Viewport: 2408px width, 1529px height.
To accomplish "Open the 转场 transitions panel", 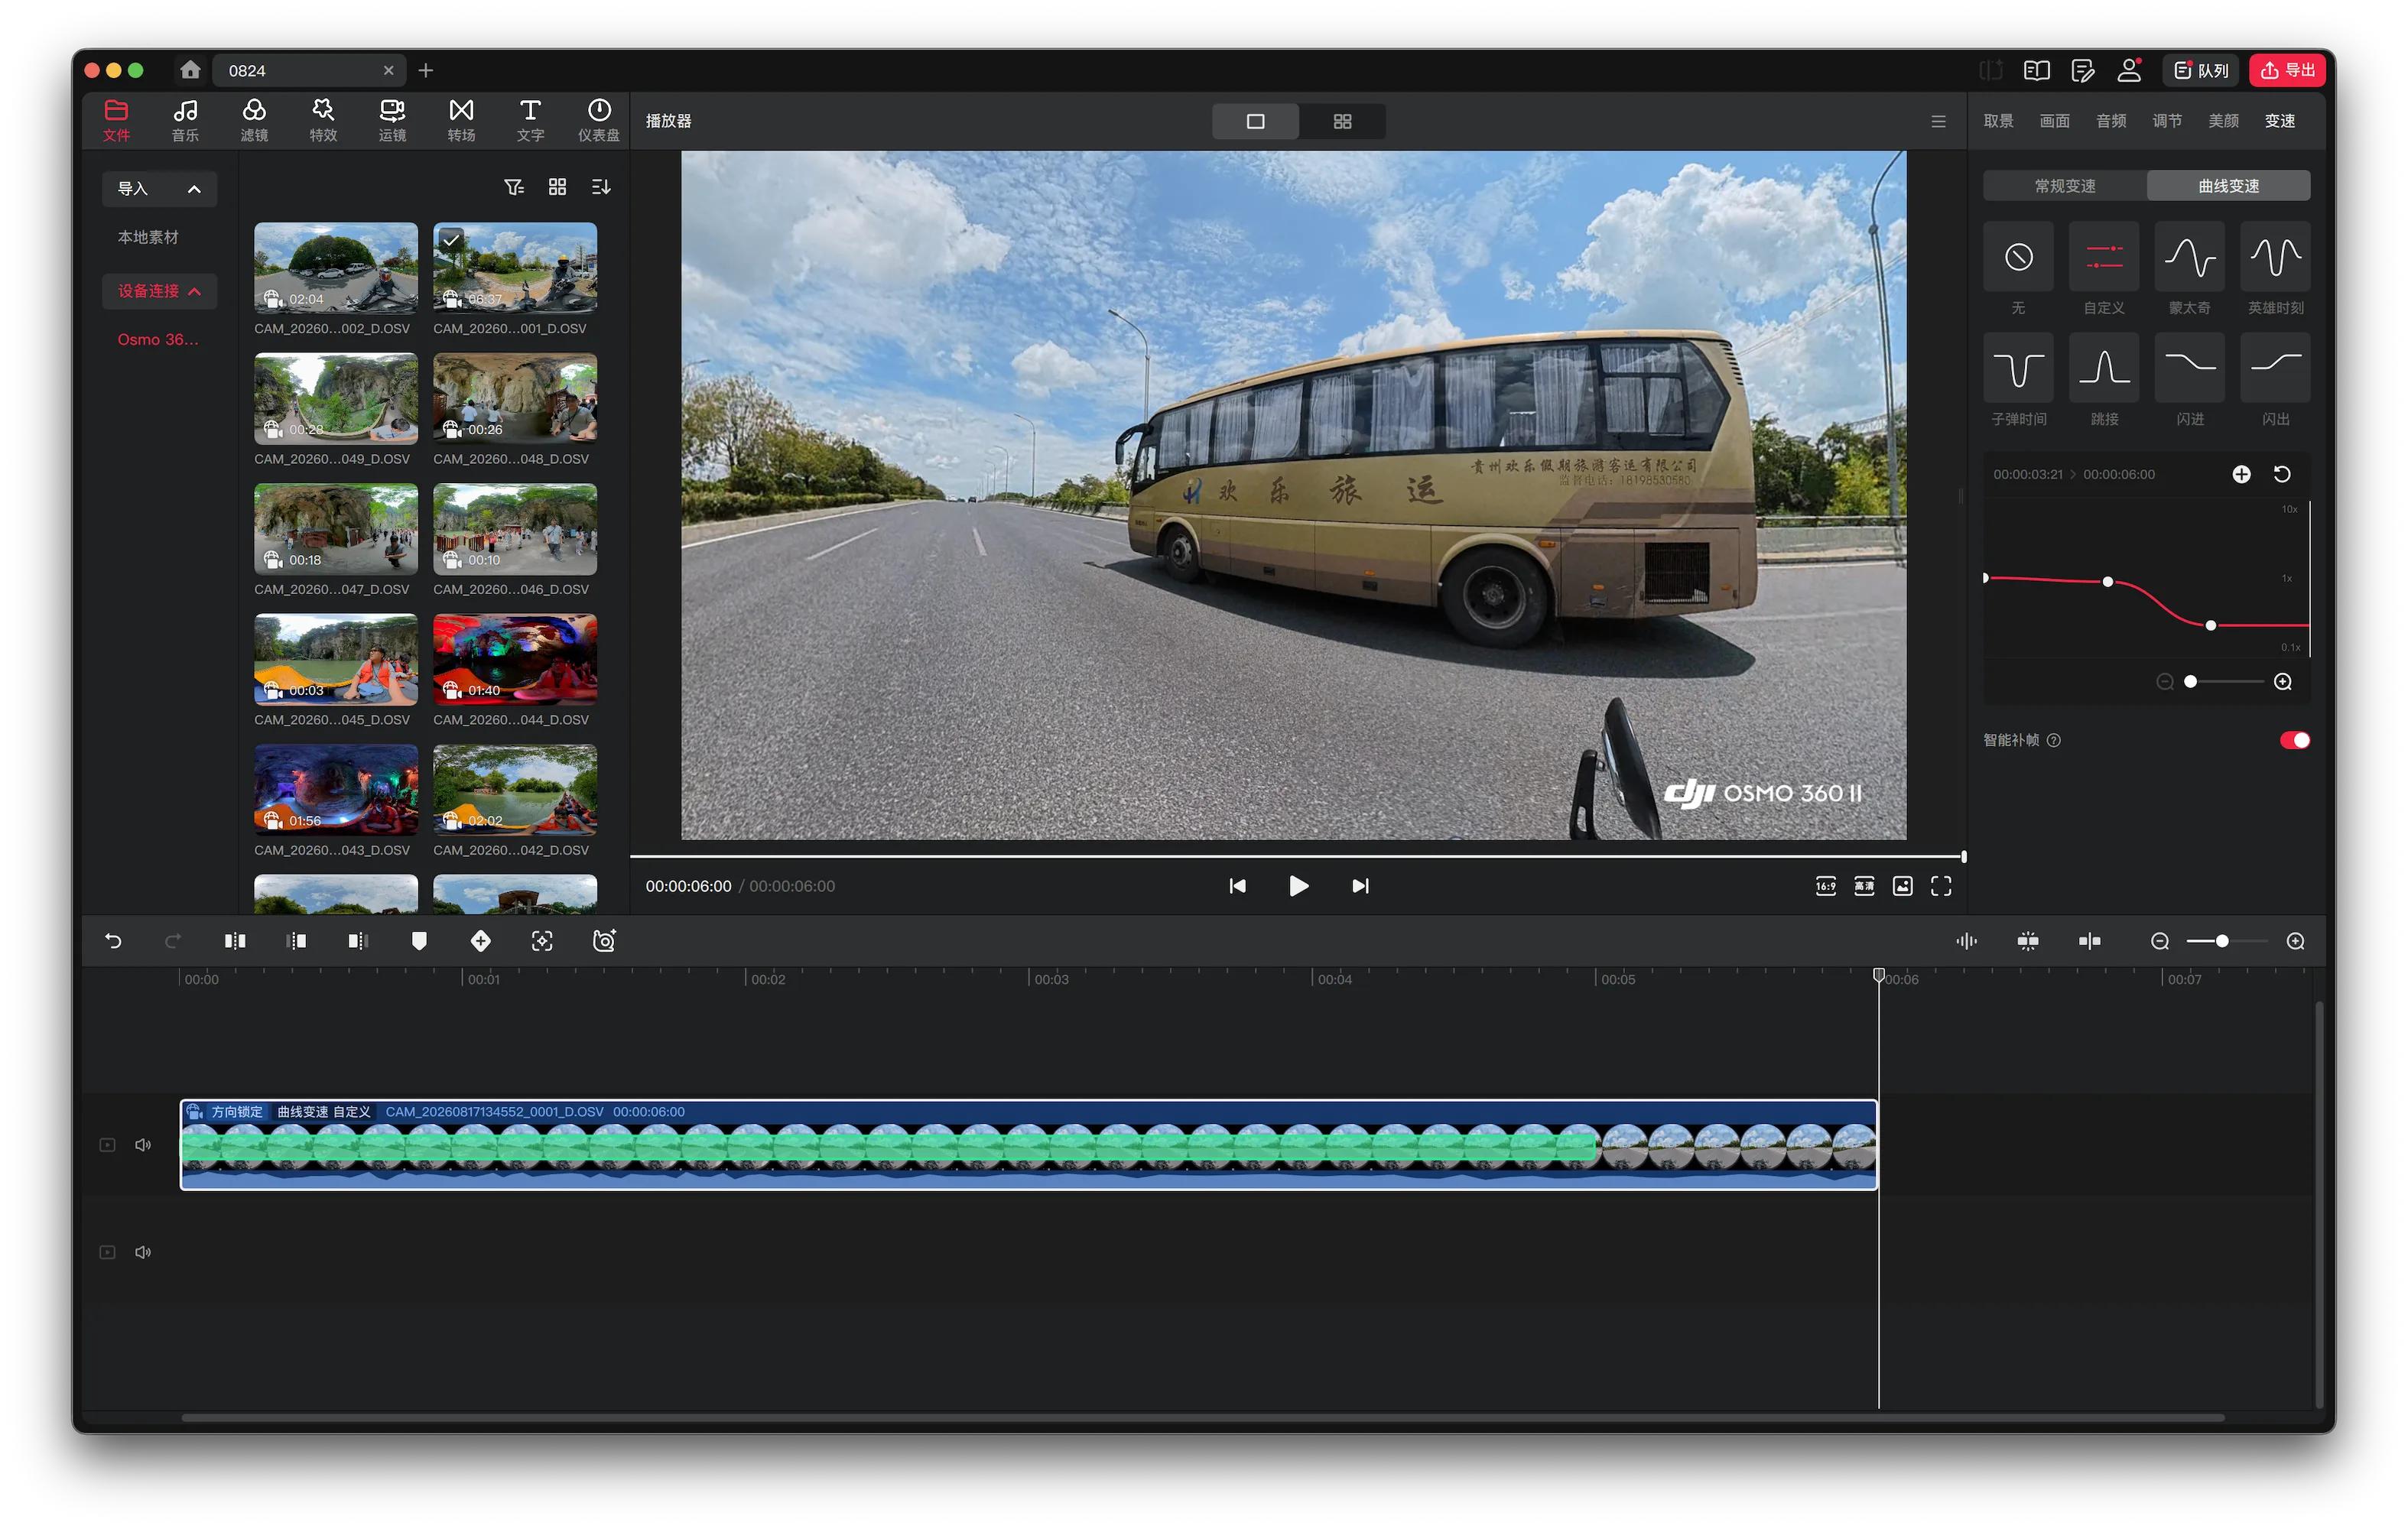I will click(x=461, y=120).
